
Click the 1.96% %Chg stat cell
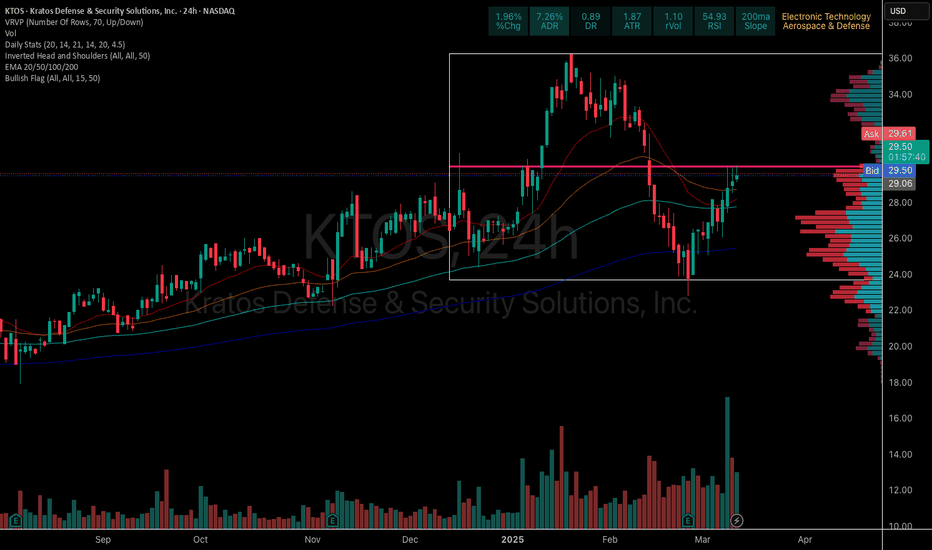(508, 21)
